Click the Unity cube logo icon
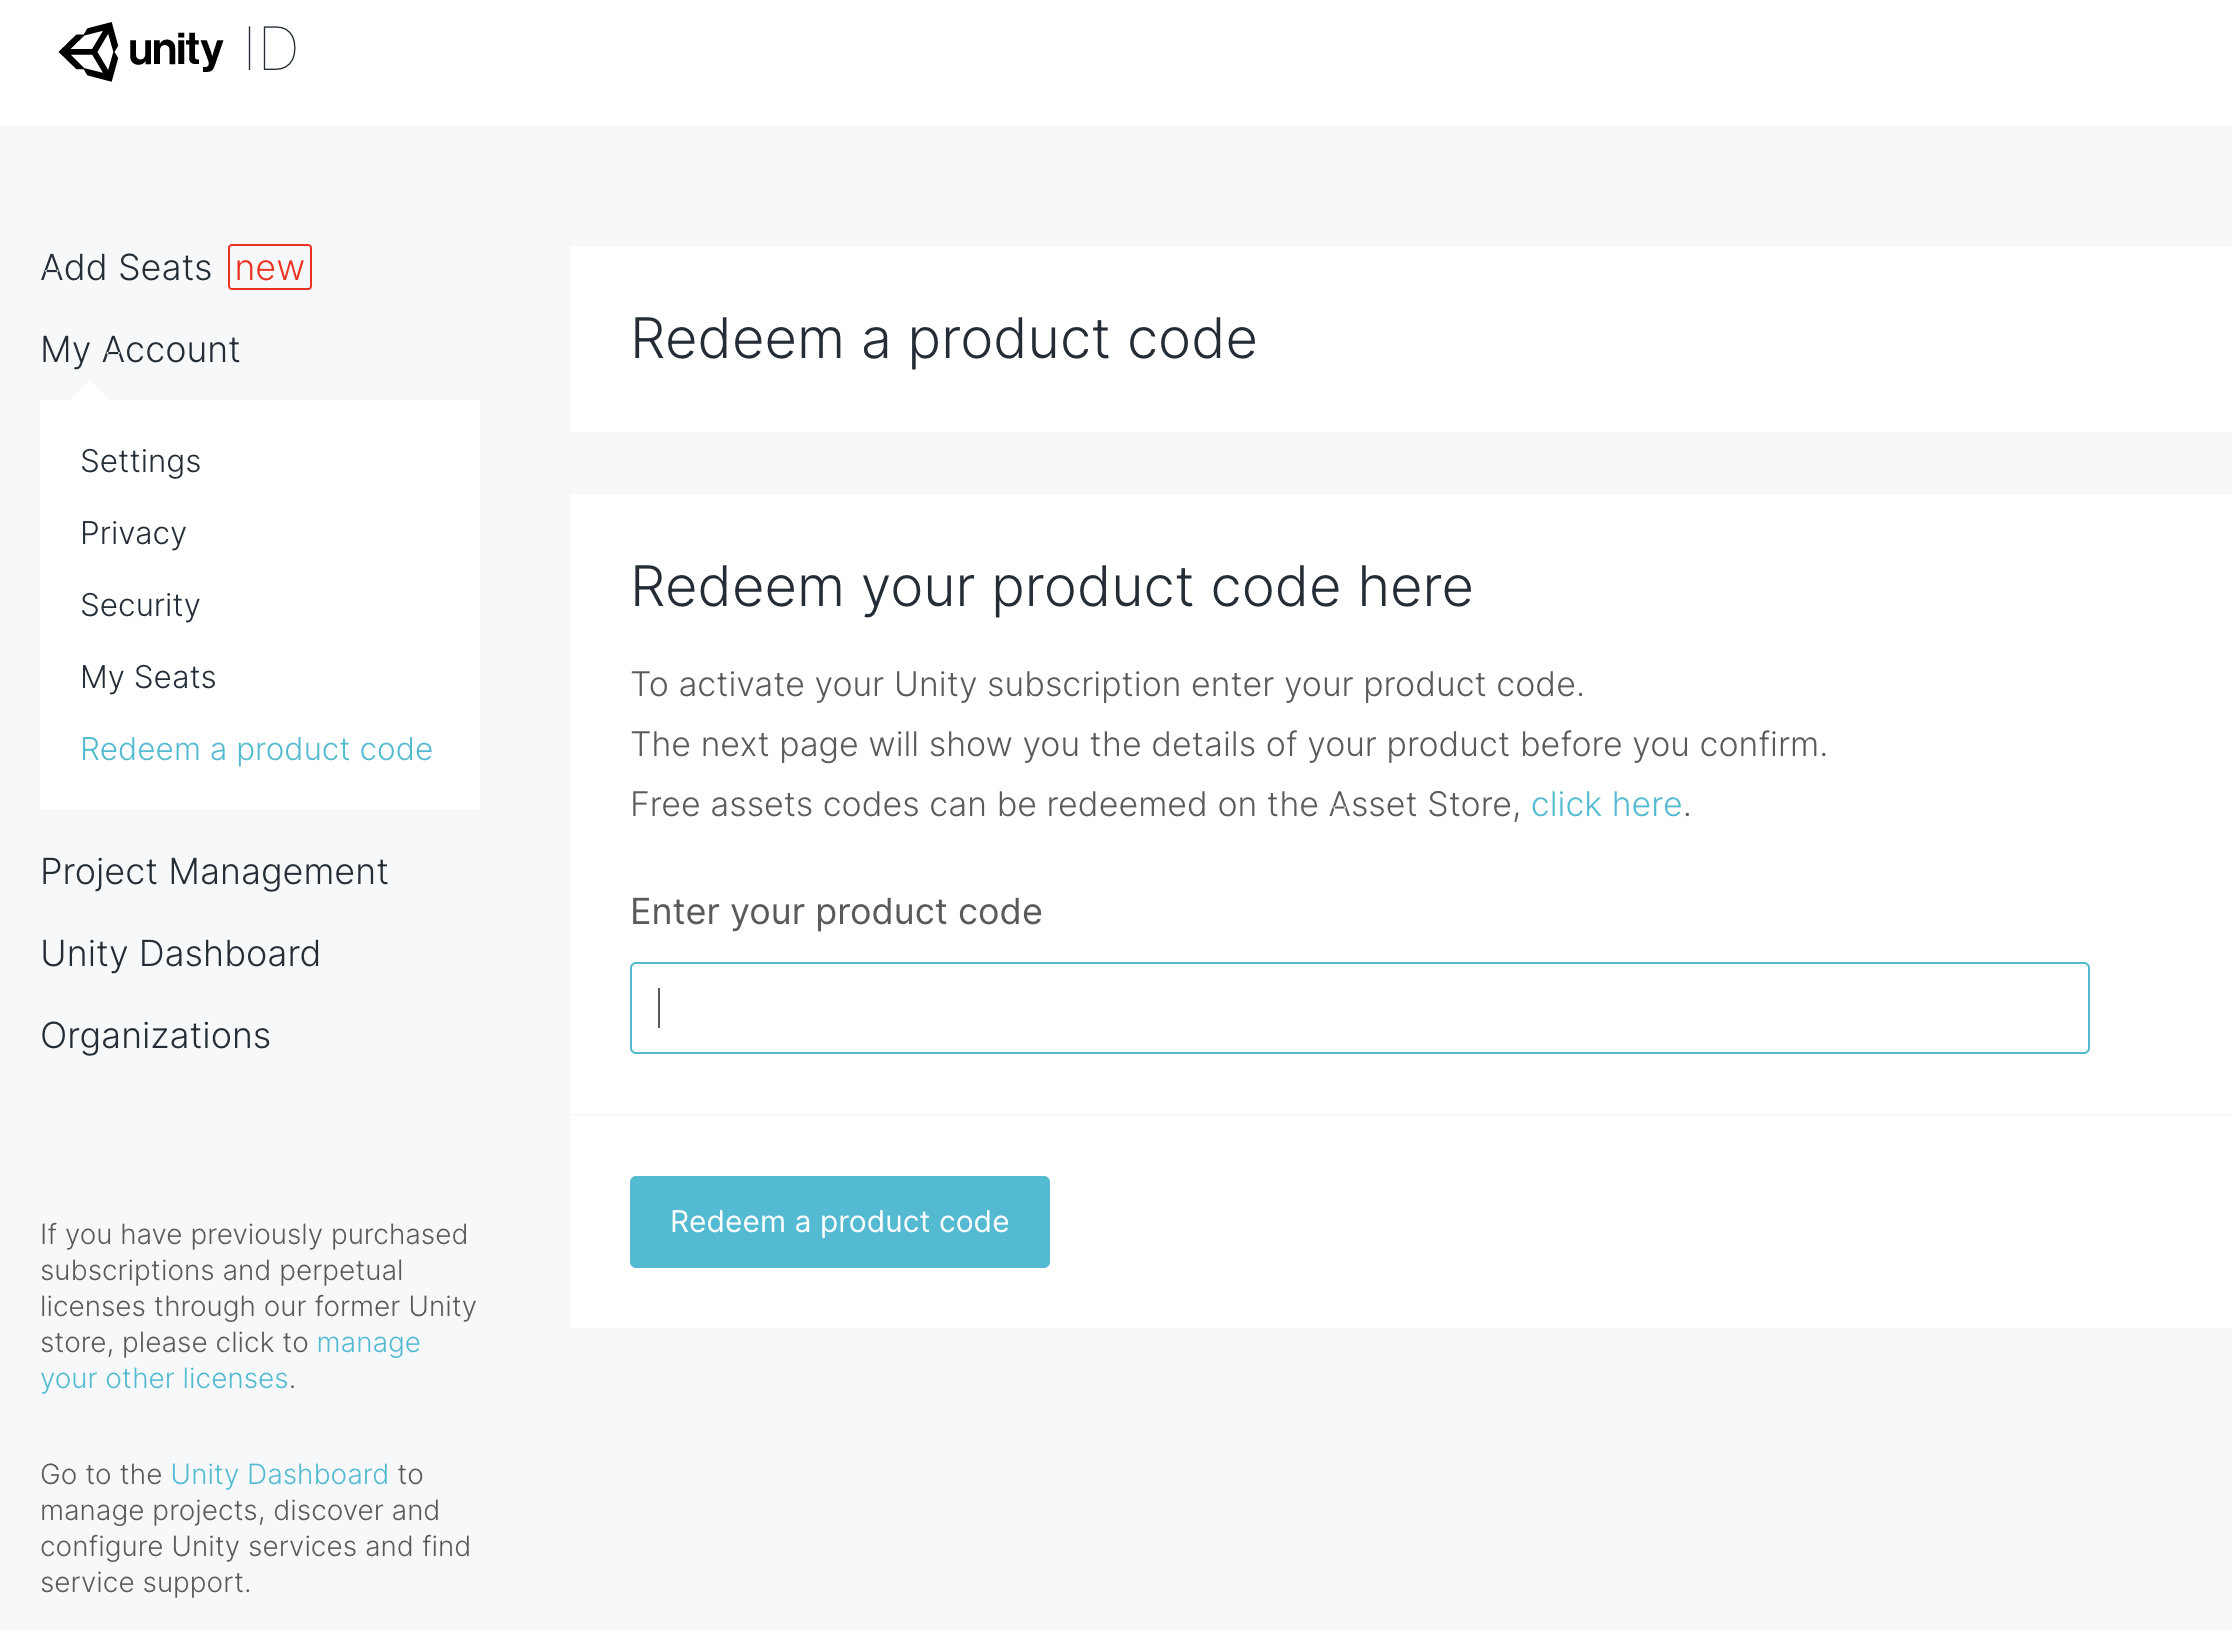This screenshot has width=2232, height=1630. [x=89, y=51]
